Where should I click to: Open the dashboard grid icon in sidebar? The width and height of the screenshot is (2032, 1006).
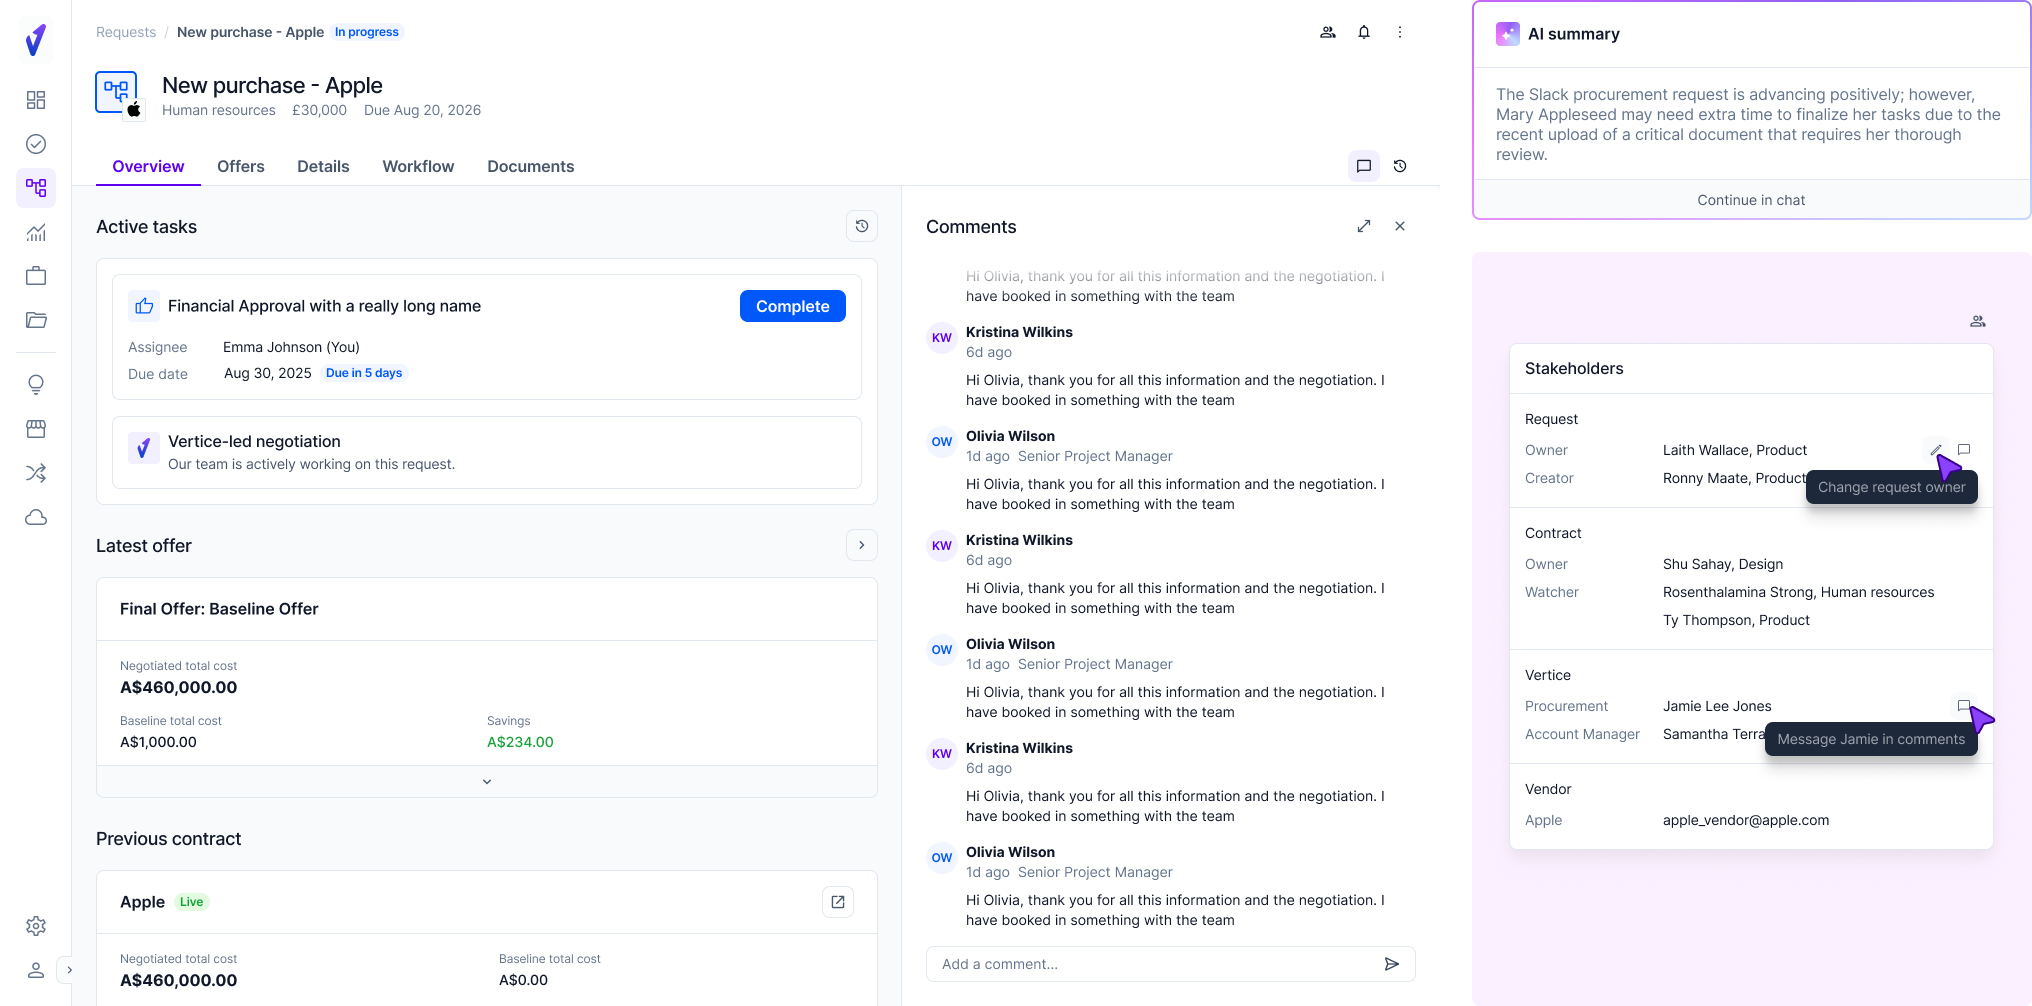pyautogui.click(x=36, y=100)
